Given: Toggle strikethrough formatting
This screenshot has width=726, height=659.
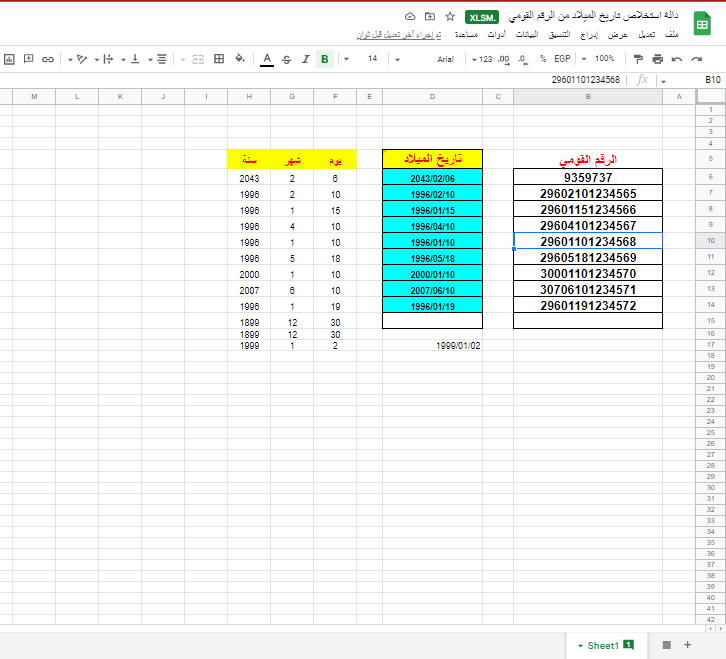Looking at the screenshot, I should pyautogui.click(x=286, y=59).
